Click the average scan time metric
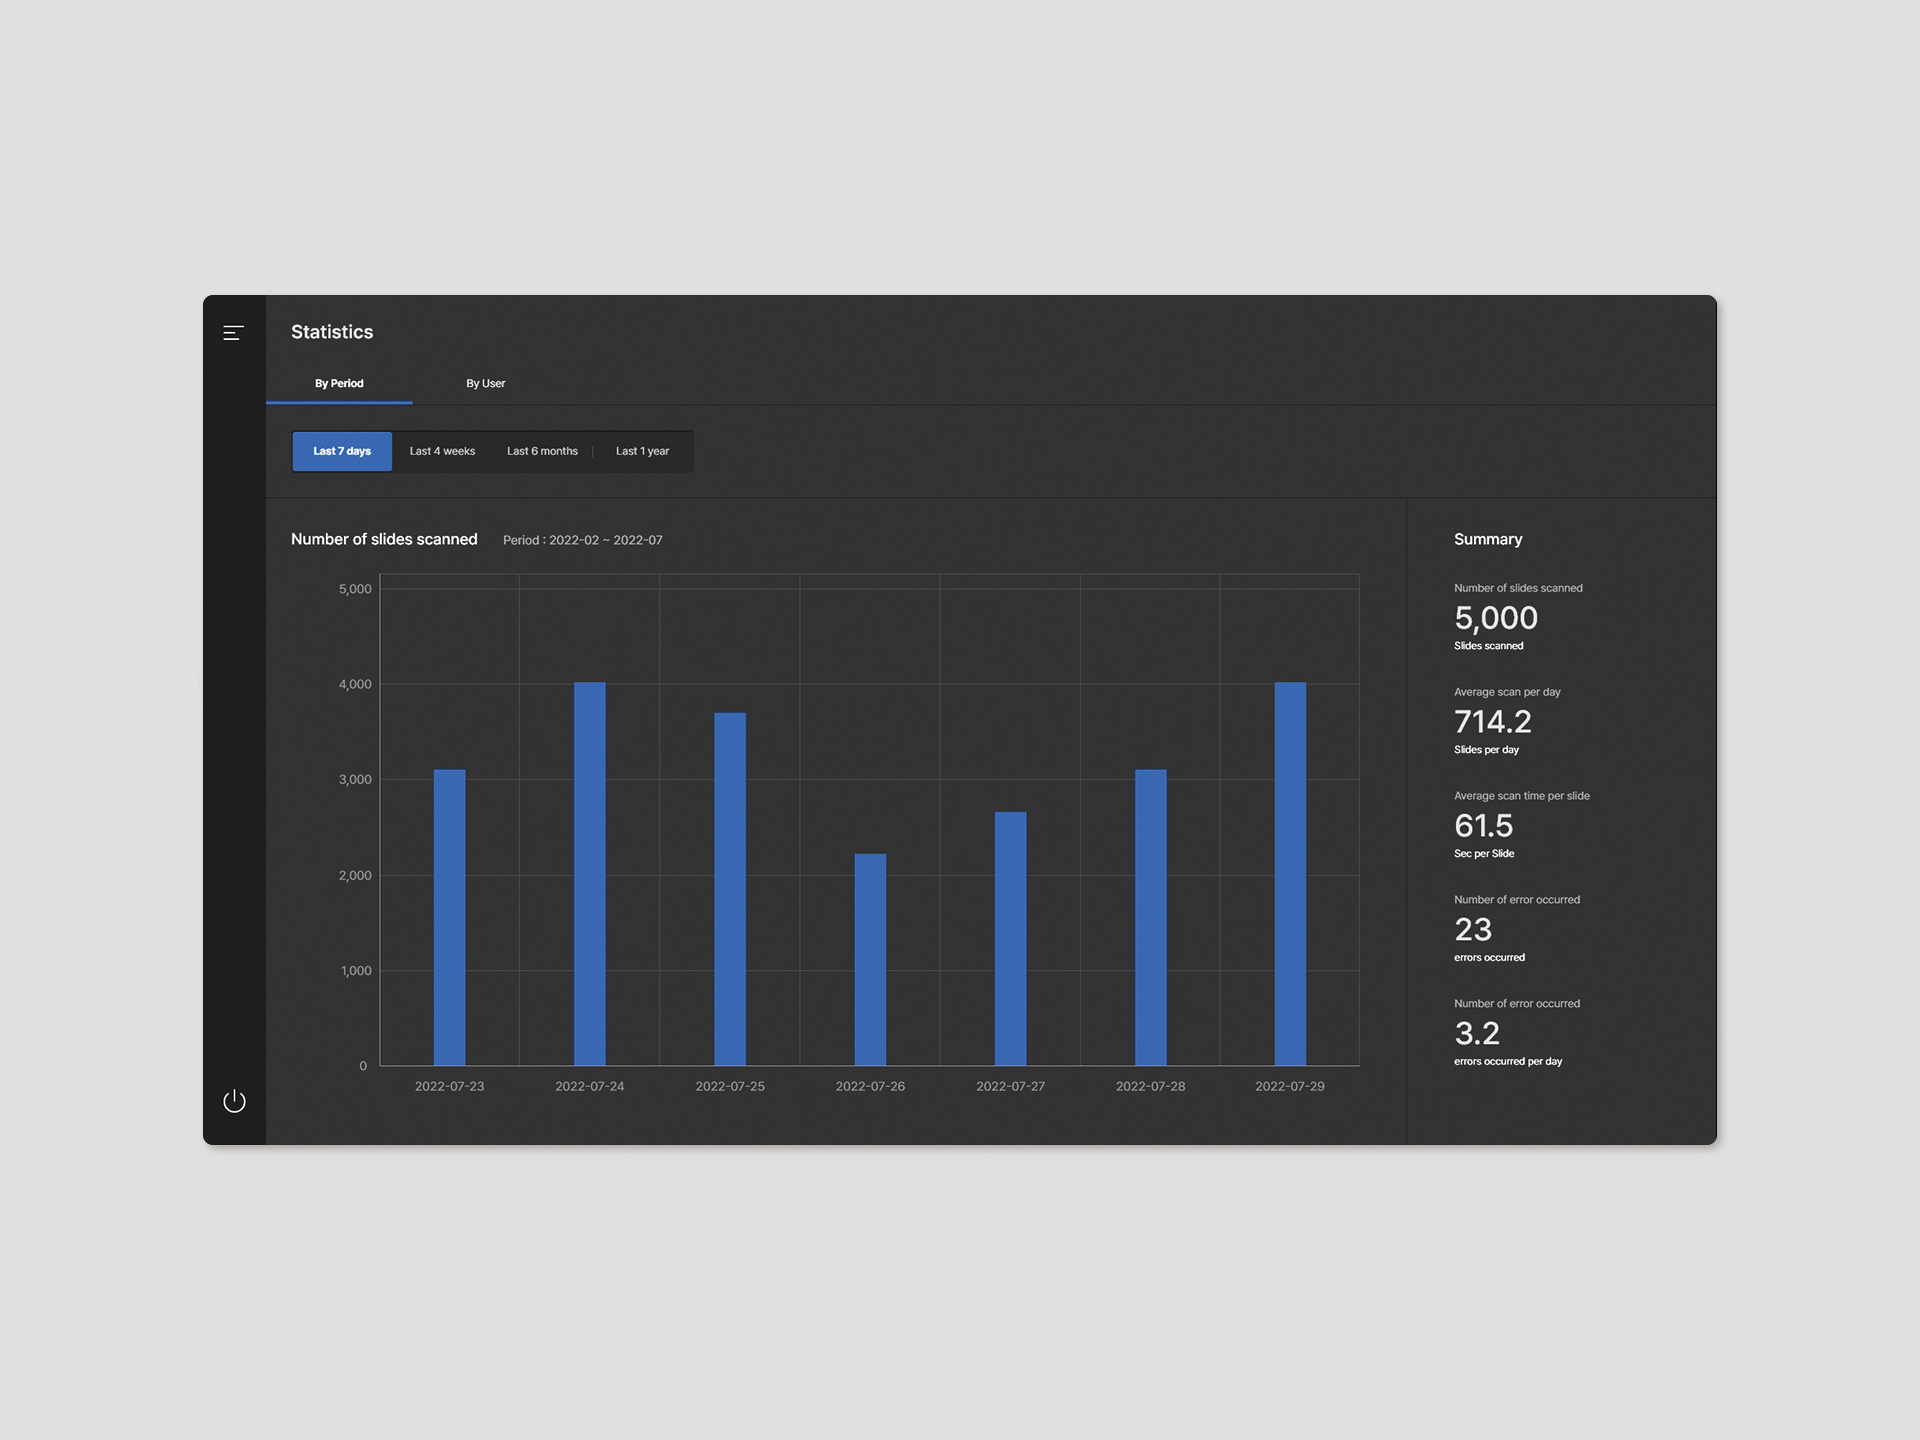This screenshot has width=1920, height=1440. click(1486, 826)
